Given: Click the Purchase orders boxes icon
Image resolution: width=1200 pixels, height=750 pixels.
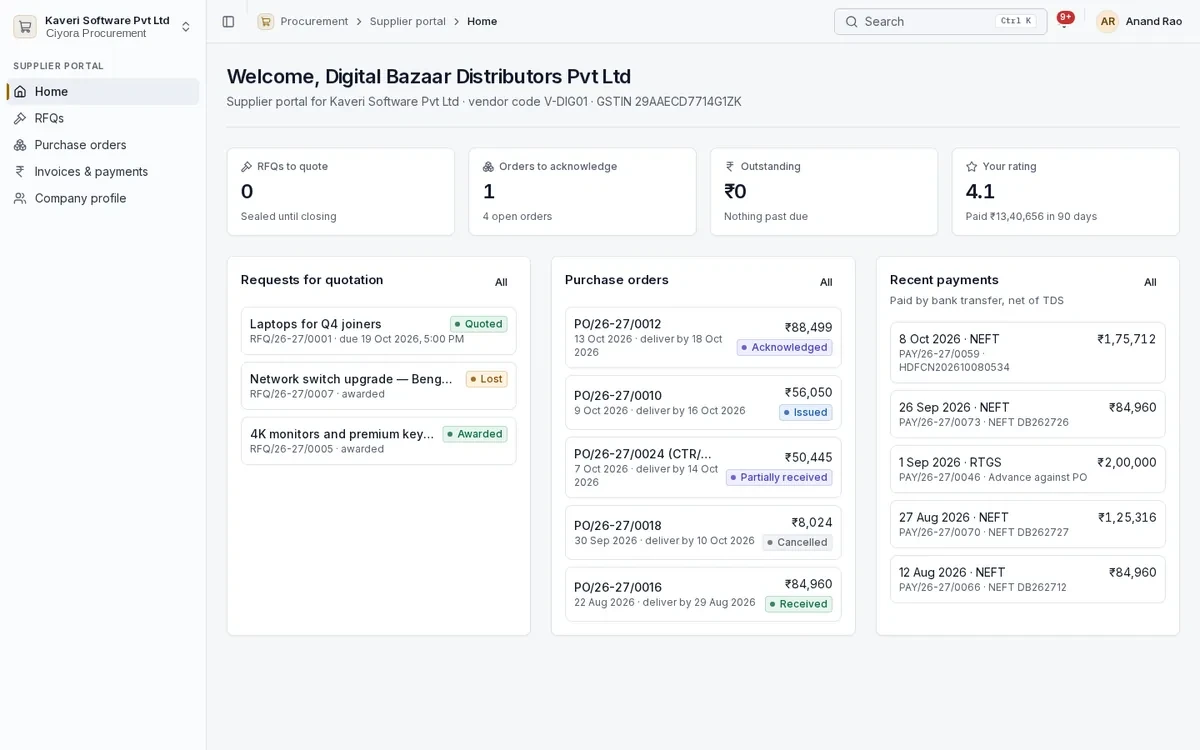Looking at the screenshot, I should [x=20, y=145].
